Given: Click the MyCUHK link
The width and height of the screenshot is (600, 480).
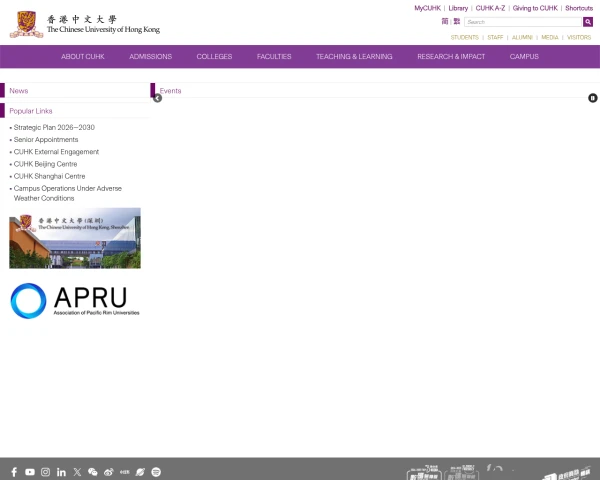Looking at the screenshot, I should point(427,8).
